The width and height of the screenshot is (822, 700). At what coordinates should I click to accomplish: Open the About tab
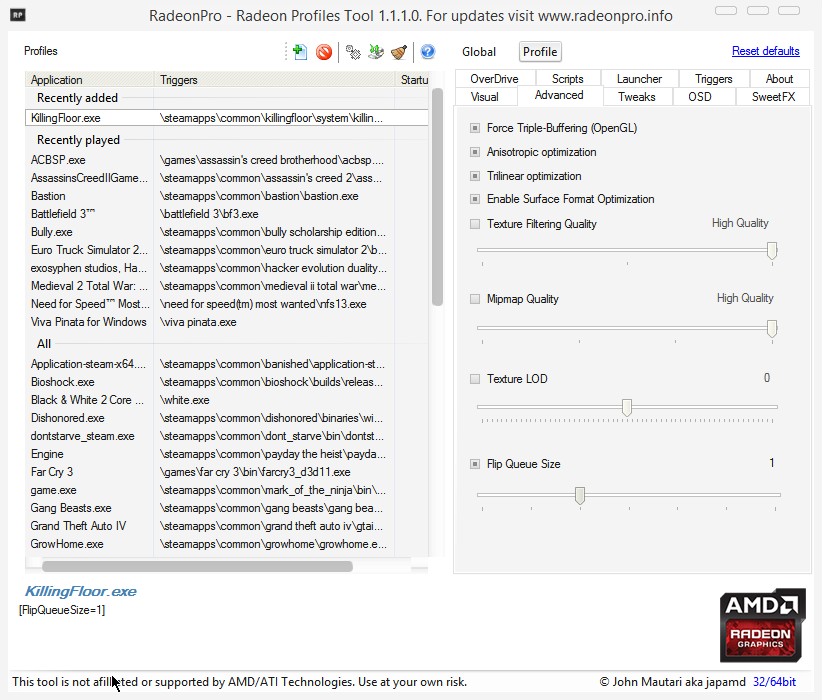[780, 79]
